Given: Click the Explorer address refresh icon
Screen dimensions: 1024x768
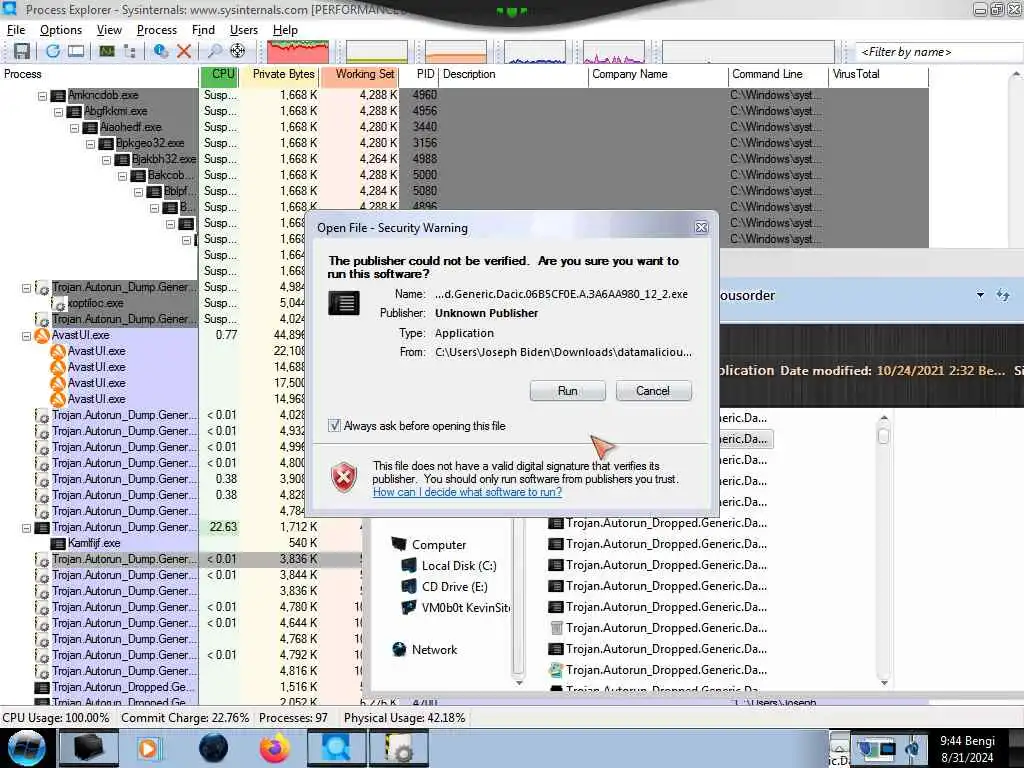Looking at the screenshot, I should [x=1003, y=295].
